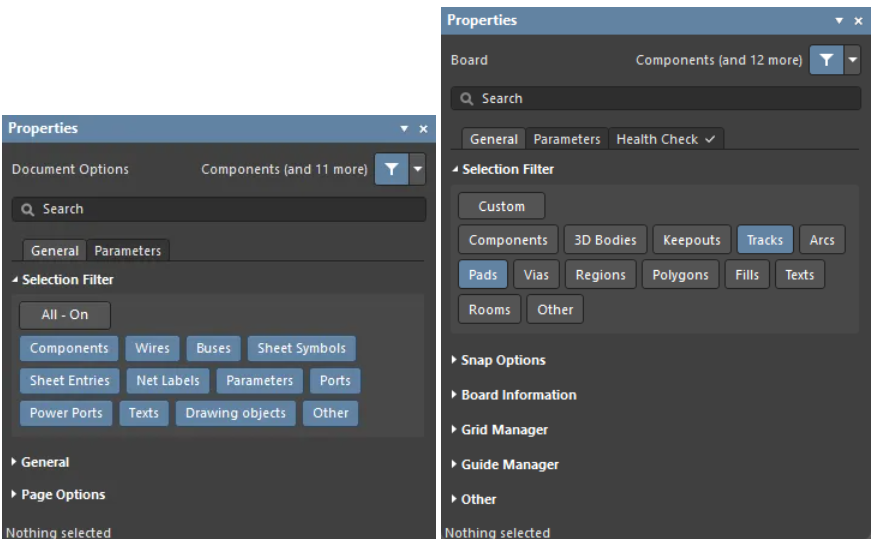Image resolution: width=876 pixels, height=541 pixels.
Task: Close the right Board Properties panel
Action: [859, 21]
